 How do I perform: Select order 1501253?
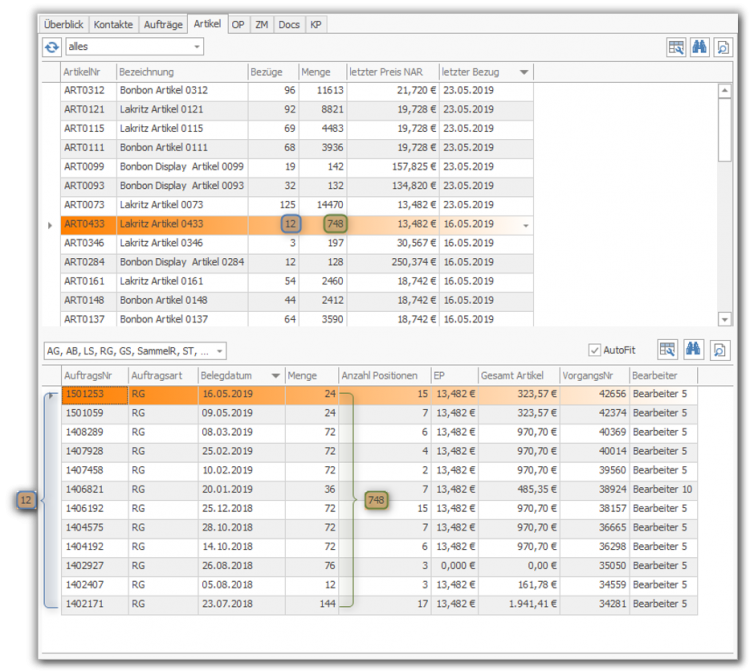pyautogui.click(x=379, y=395)
